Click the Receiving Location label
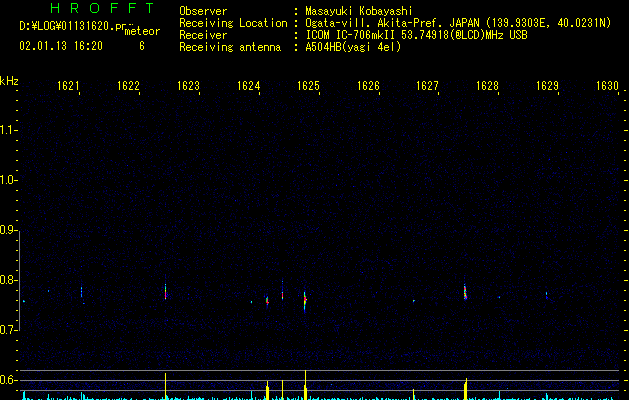Screen dimensions: 629x400 233,23
